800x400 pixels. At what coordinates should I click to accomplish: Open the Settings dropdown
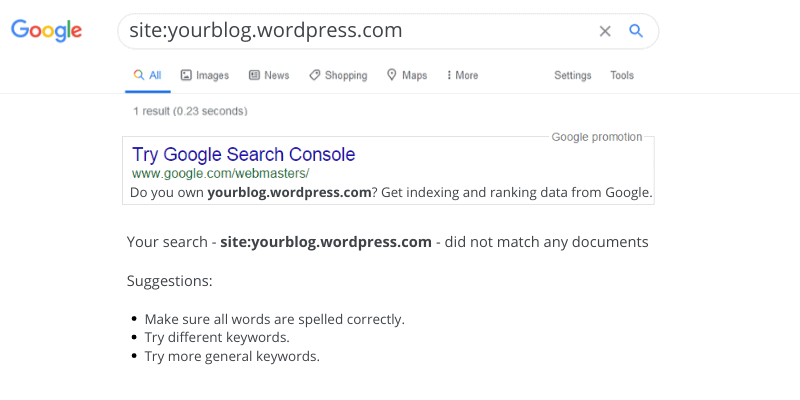[x=573, y=75]
